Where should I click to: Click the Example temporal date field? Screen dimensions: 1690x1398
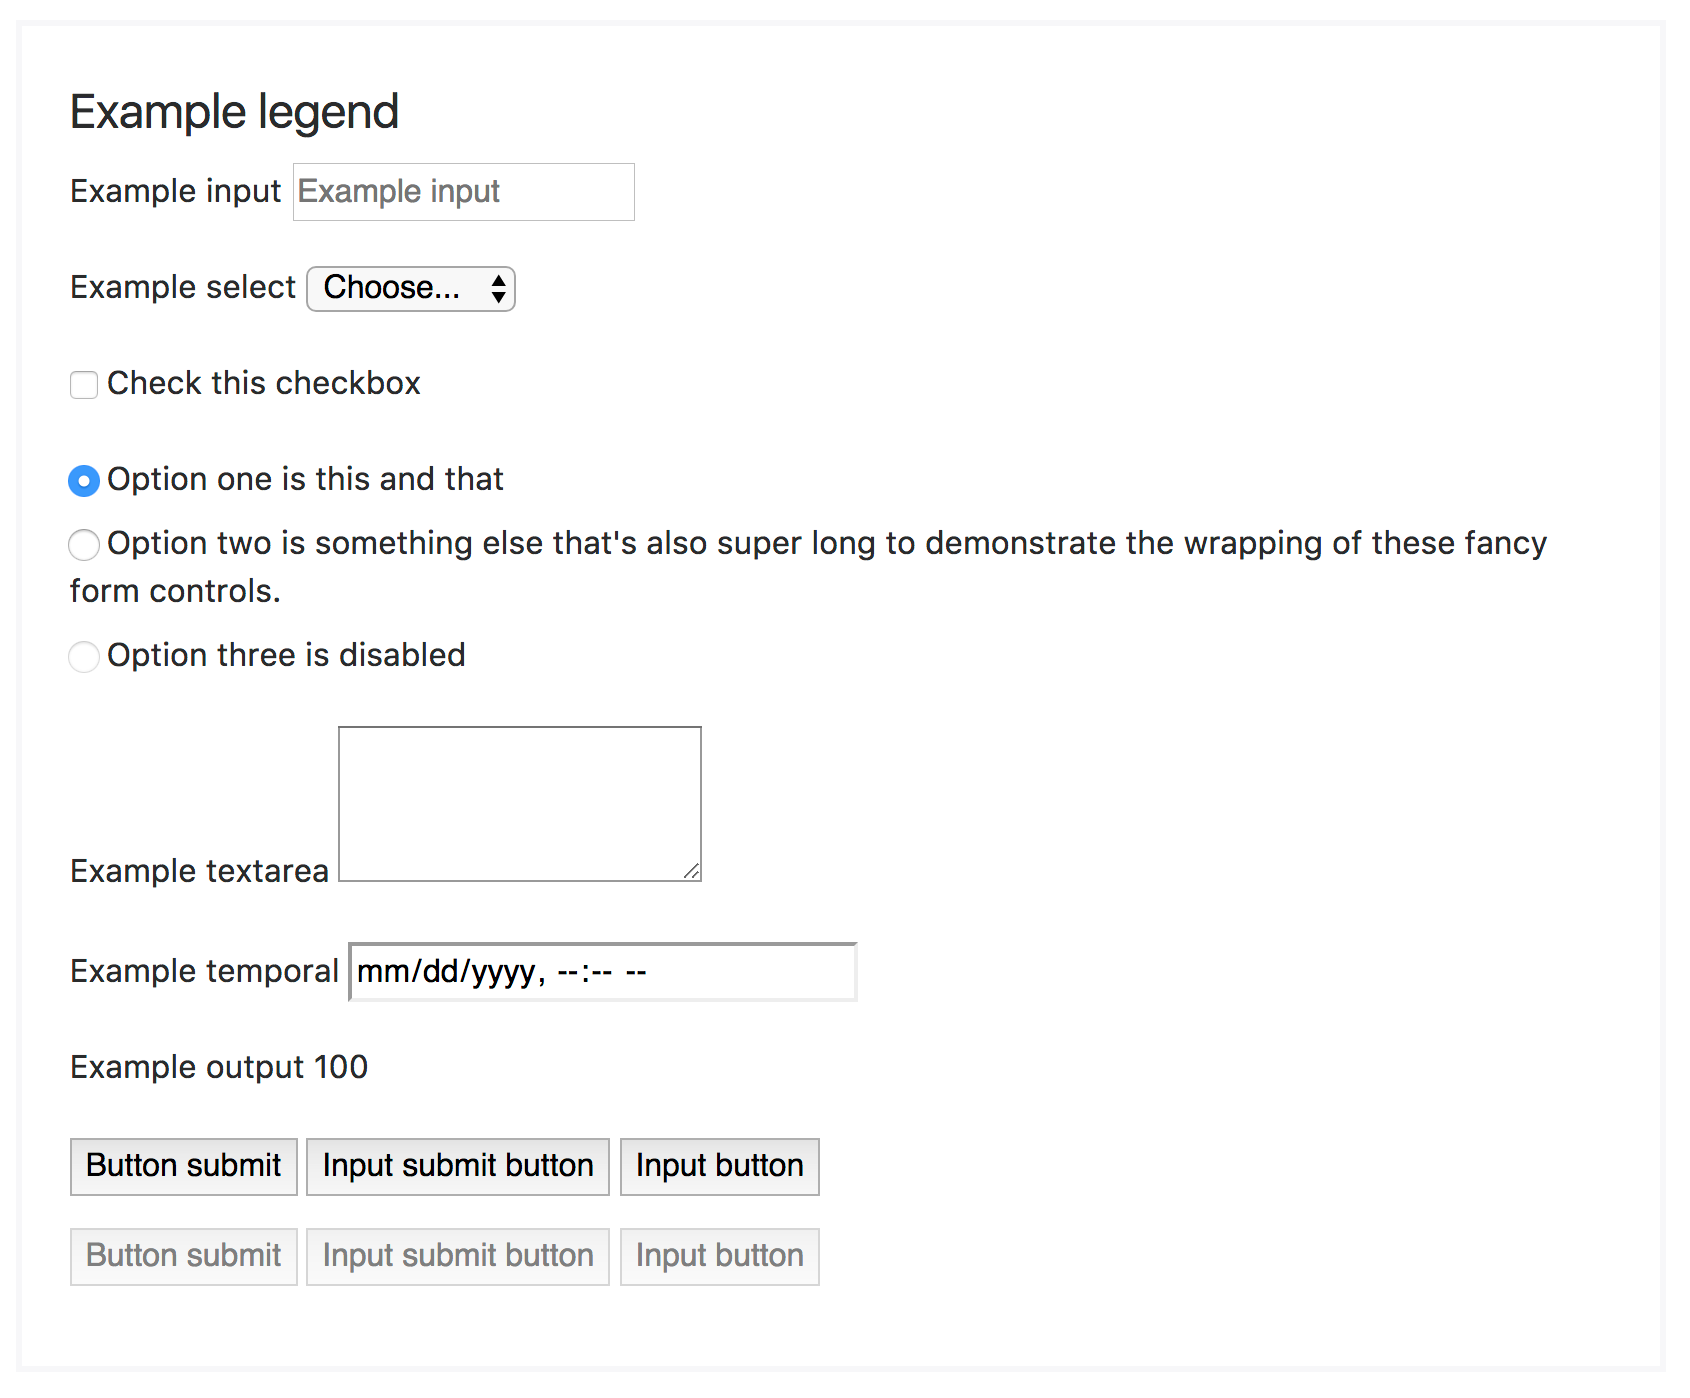(x=602, y=972)
